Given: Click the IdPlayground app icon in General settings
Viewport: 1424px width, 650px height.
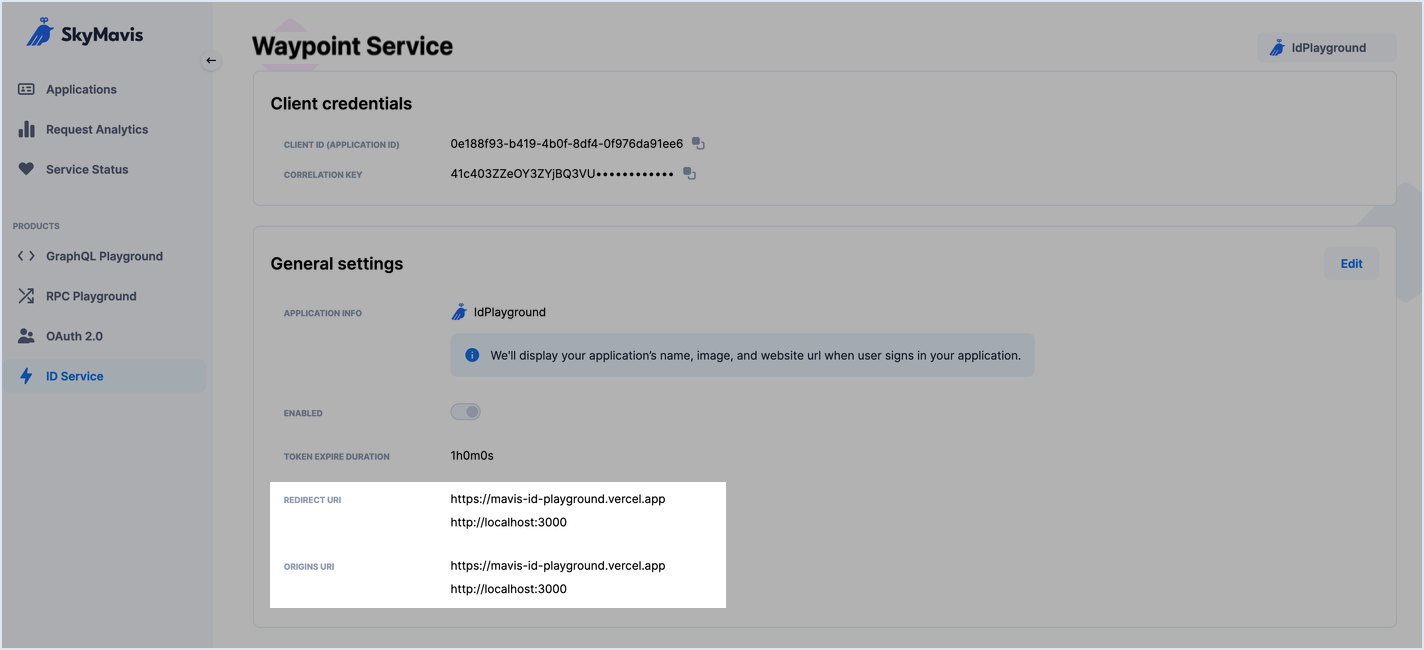Looking at the screenshot, I should 459,312.
